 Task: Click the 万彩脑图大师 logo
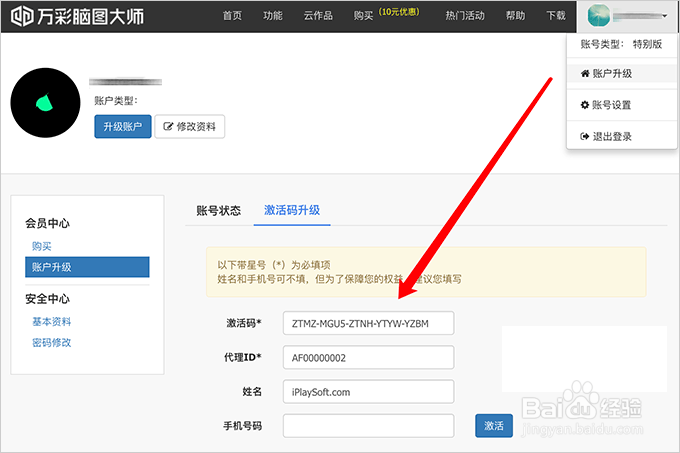tap(77, 16)
